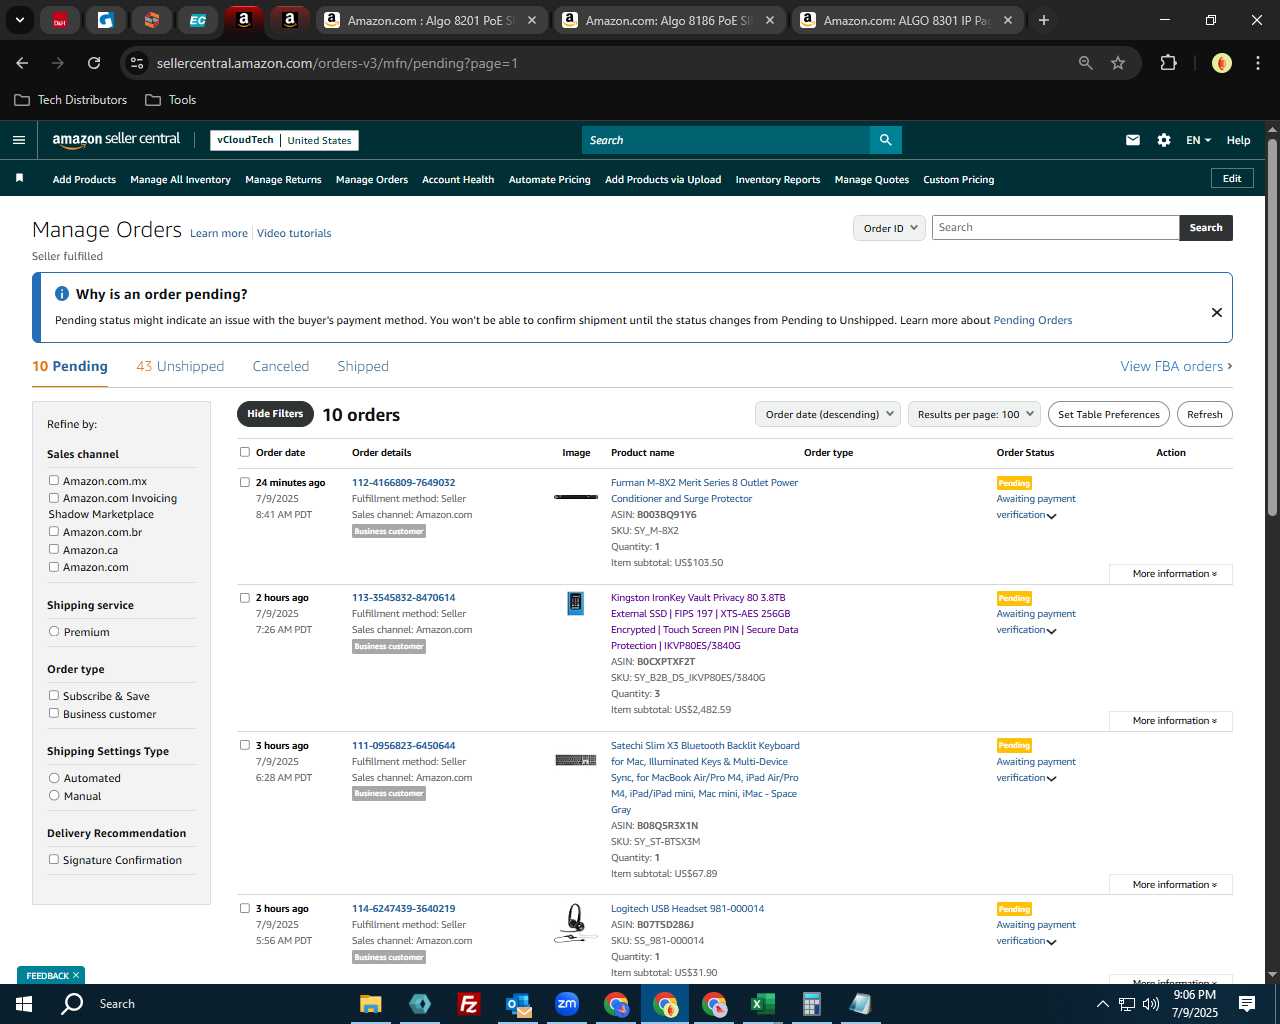Open order link 113-3545832-8470614
Screen dimensions: 1280x1024
pyautogui.click(x=403, y=598)
